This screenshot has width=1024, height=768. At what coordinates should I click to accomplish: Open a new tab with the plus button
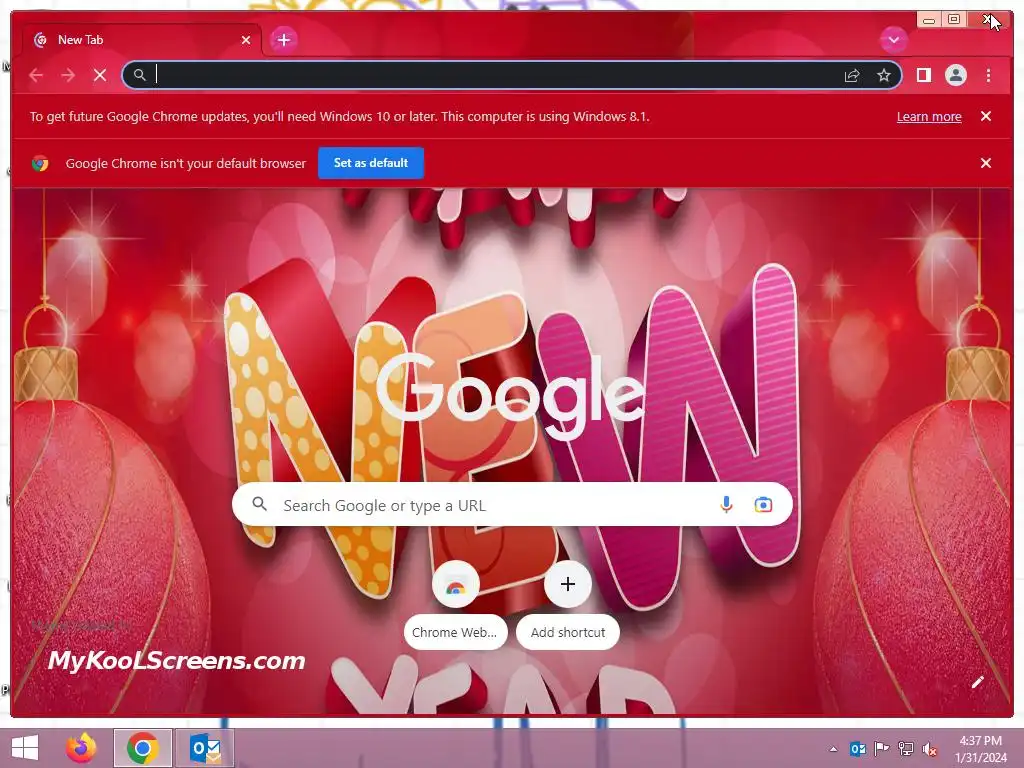(x=283, y=40)
